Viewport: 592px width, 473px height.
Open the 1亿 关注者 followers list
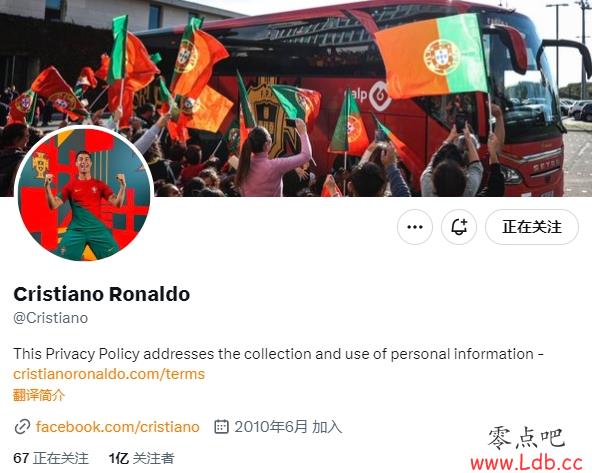tap(142, 458)
